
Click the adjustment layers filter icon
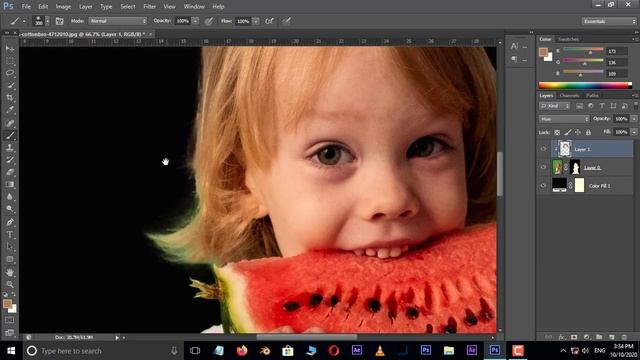tap(591, 106)
